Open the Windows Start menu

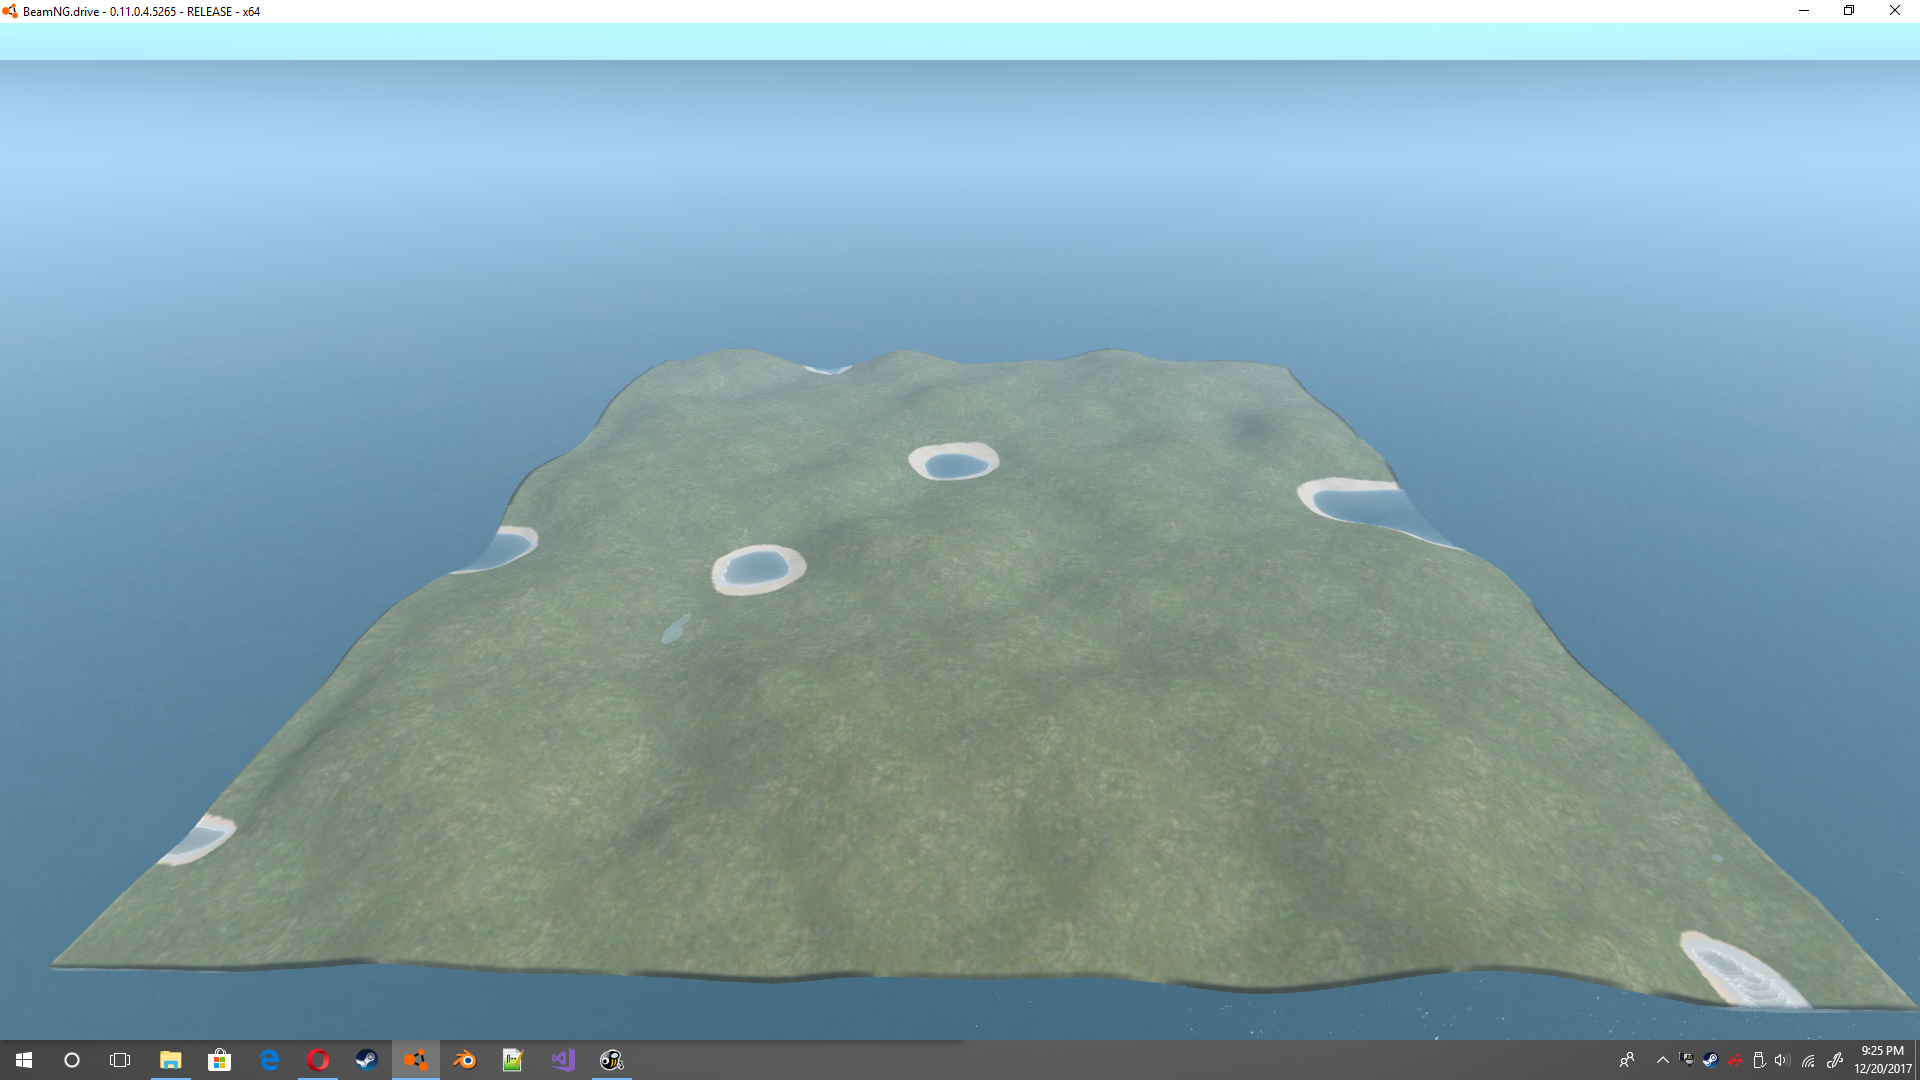[24, 1060]
